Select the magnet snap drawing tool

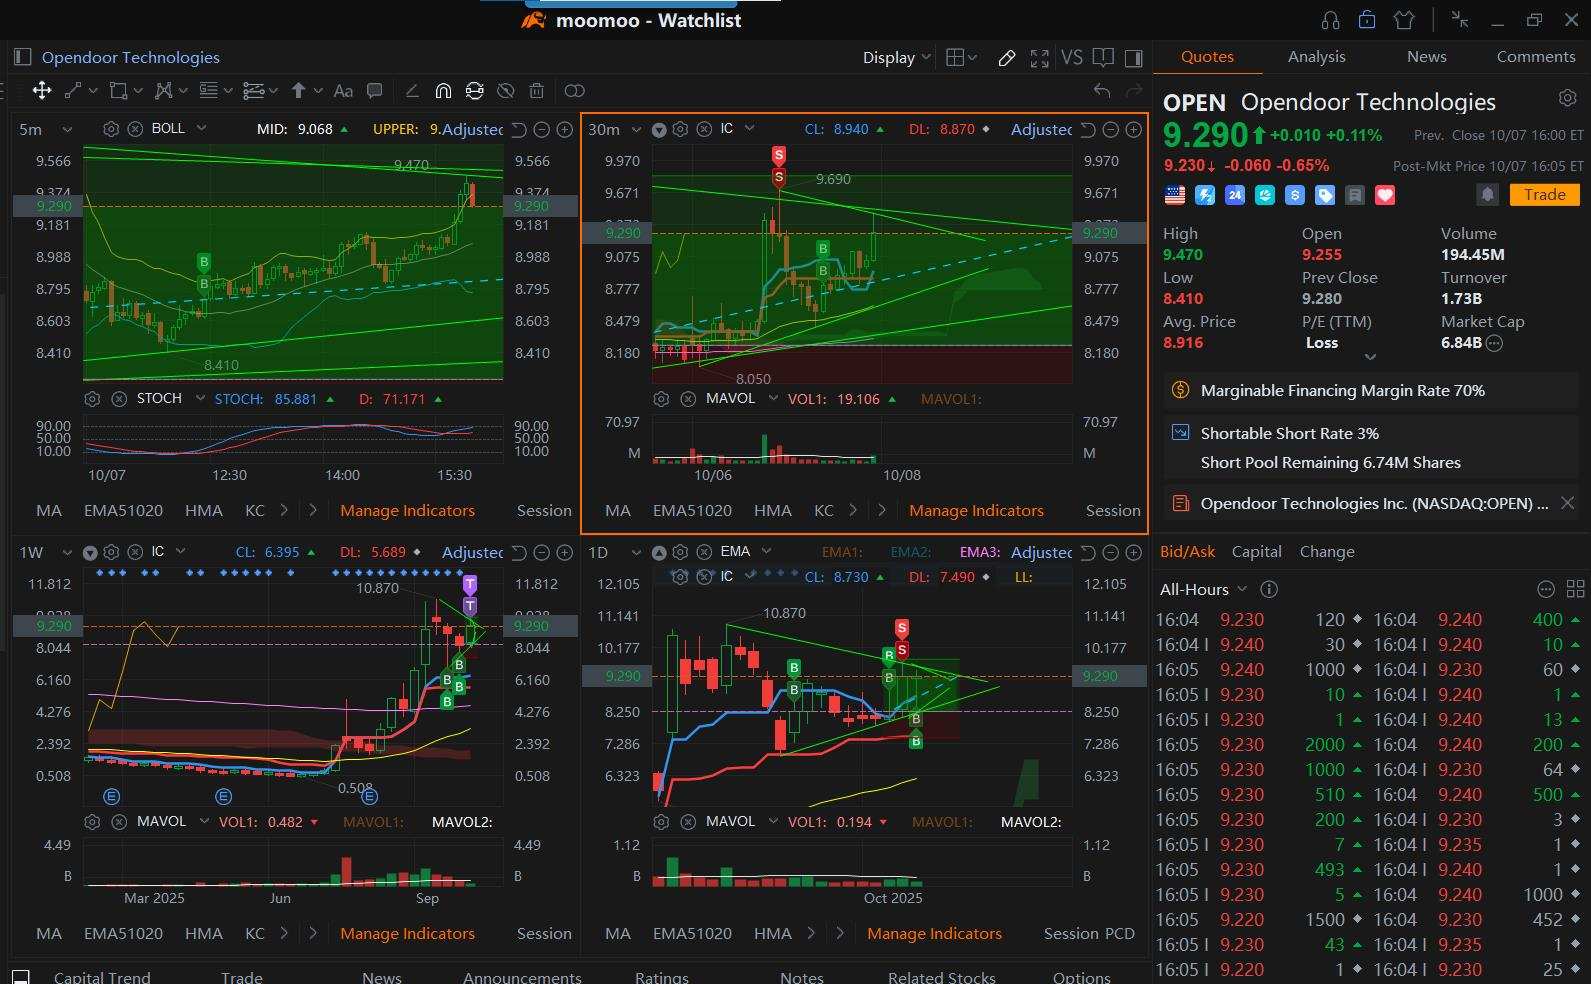click(x=443, y=91)
